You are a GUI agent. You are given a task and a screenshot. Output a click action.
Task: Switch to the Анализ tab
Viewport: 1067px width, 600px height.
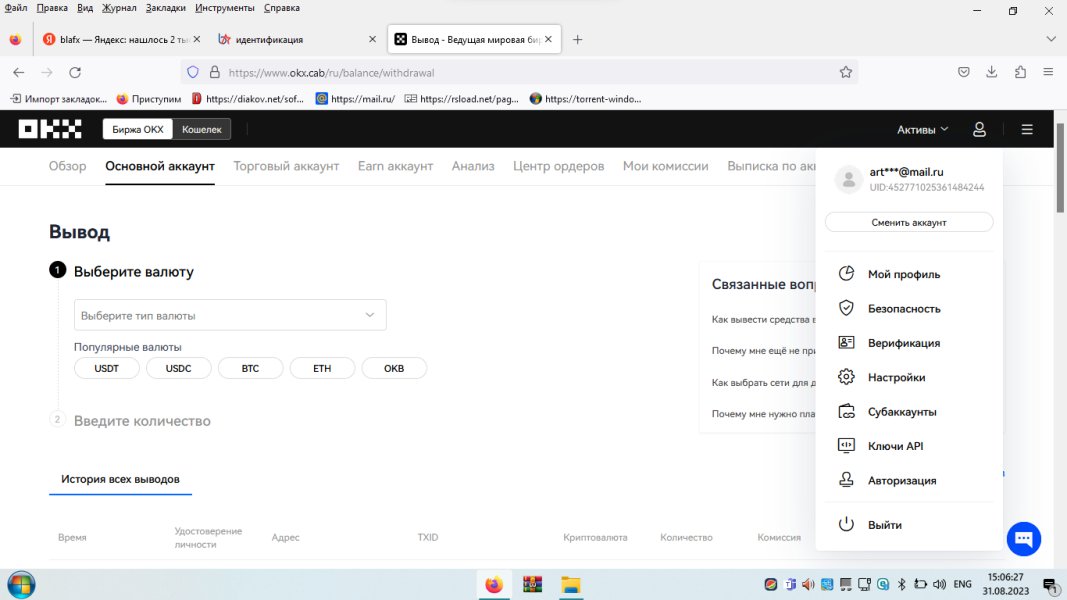(x=473, y=166)
